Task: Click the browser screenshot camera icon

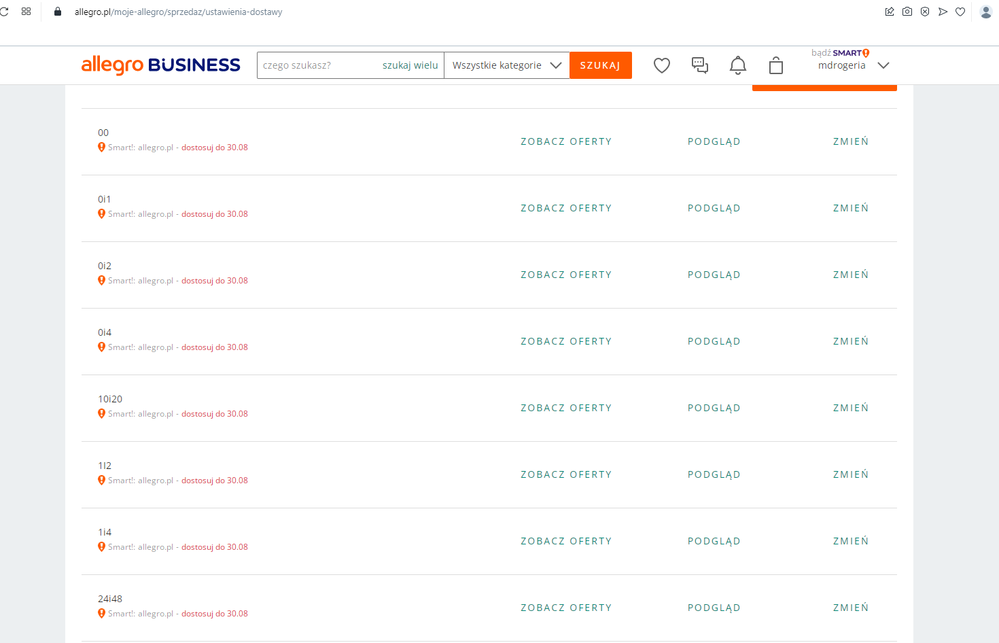Action: click(x=907, y=11)
